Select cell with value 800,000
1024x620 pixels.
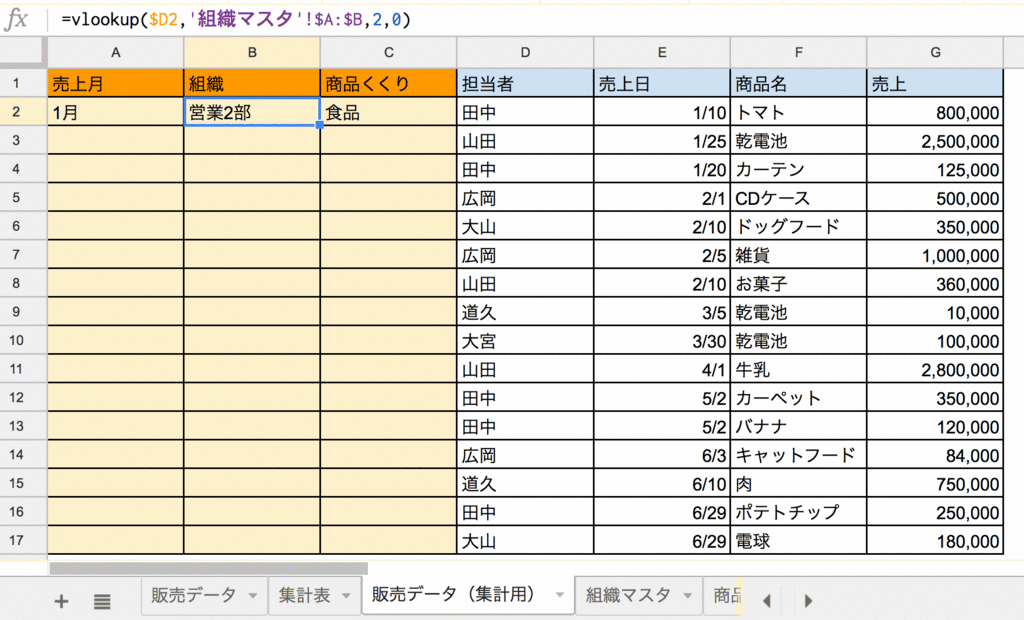[935, 112]
